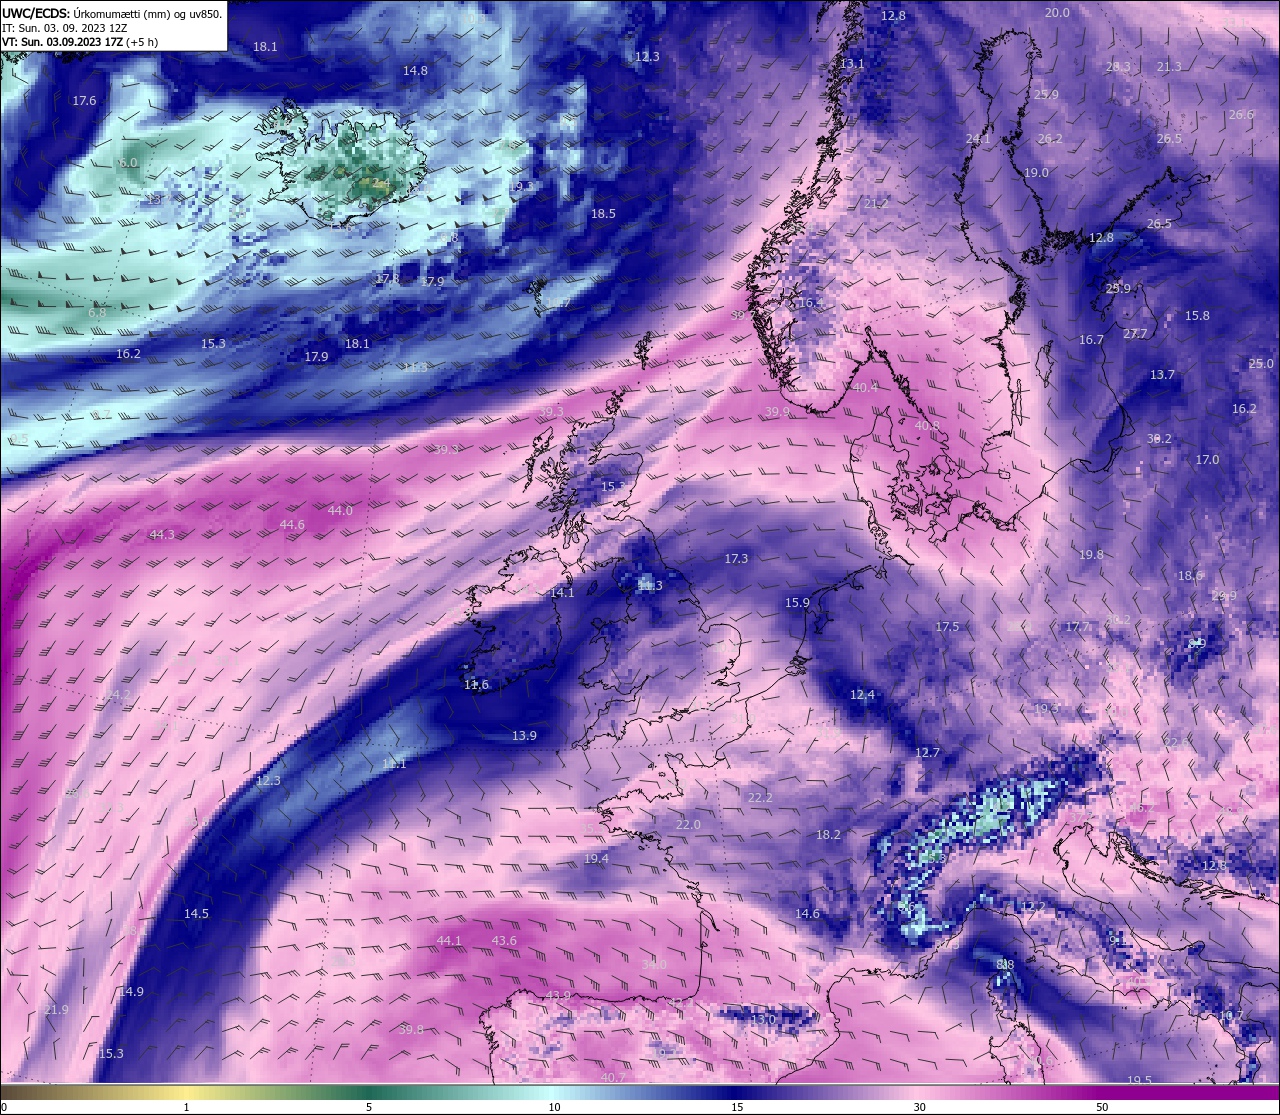This screenshot has width=1280, height=1115.
Task: Click the map value 26.2
Action: (1050, 139)
